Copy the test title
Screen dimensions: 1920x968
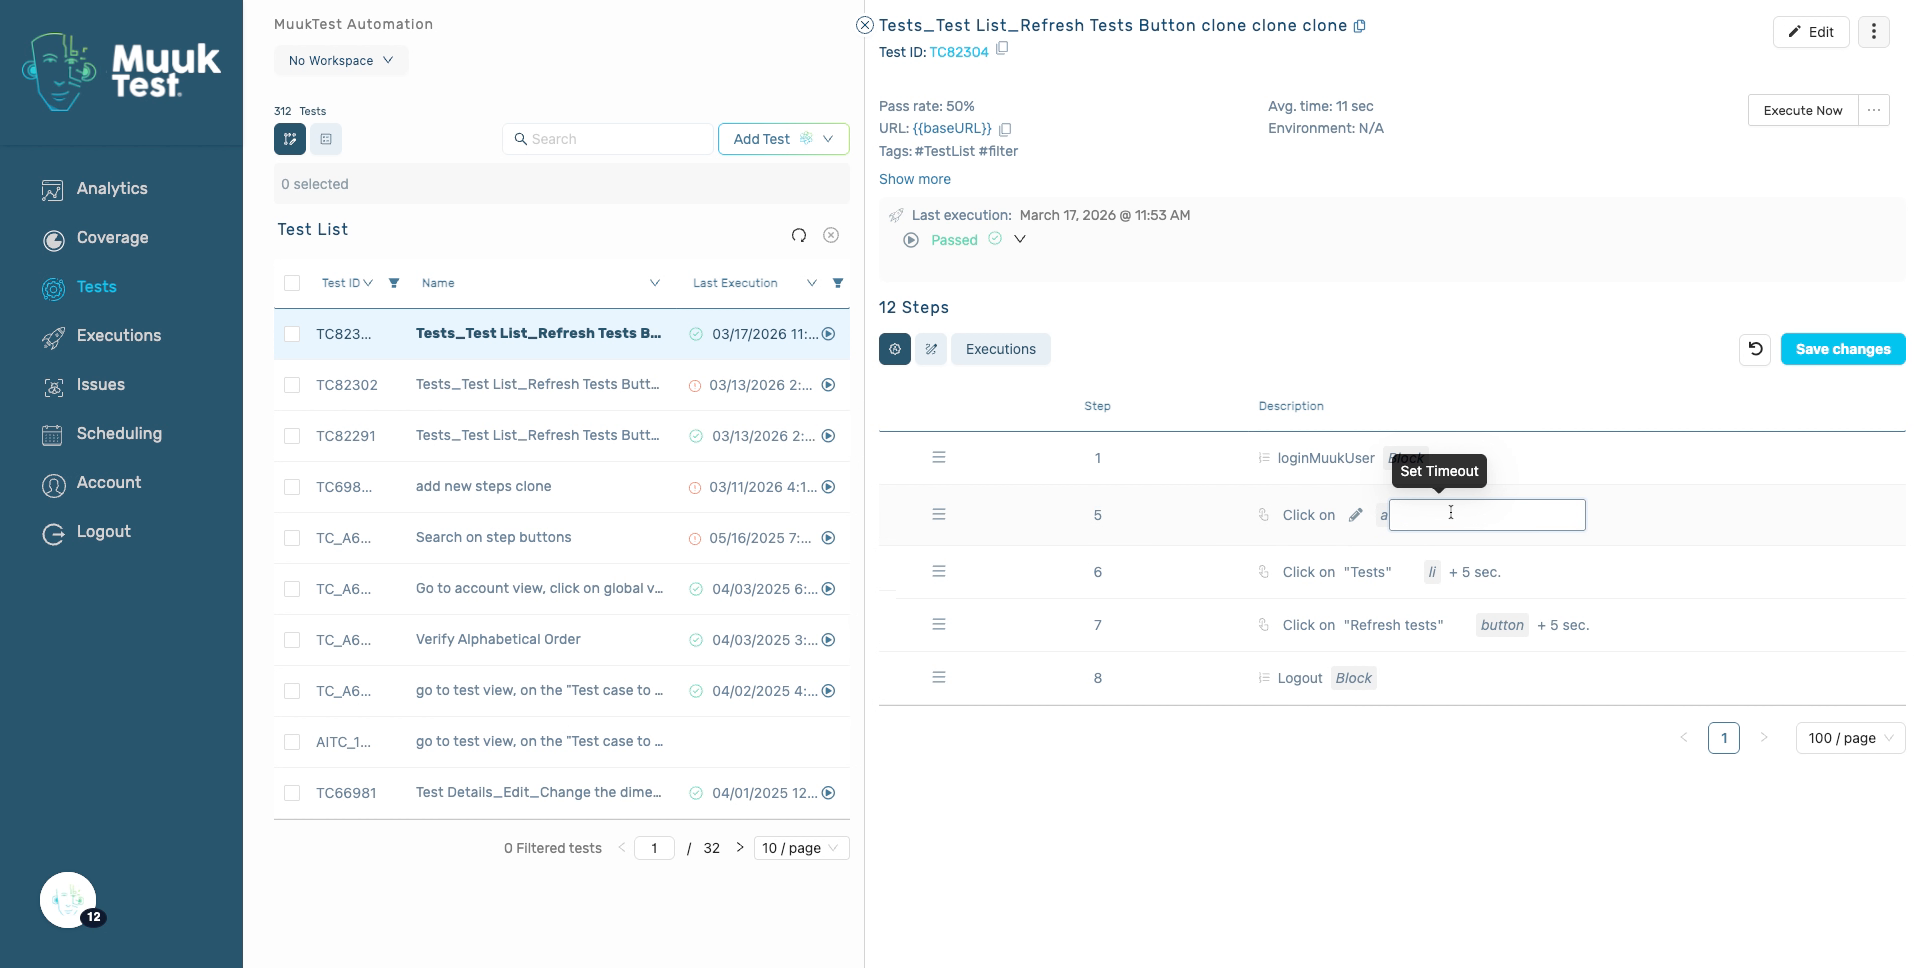[1360, 26]
